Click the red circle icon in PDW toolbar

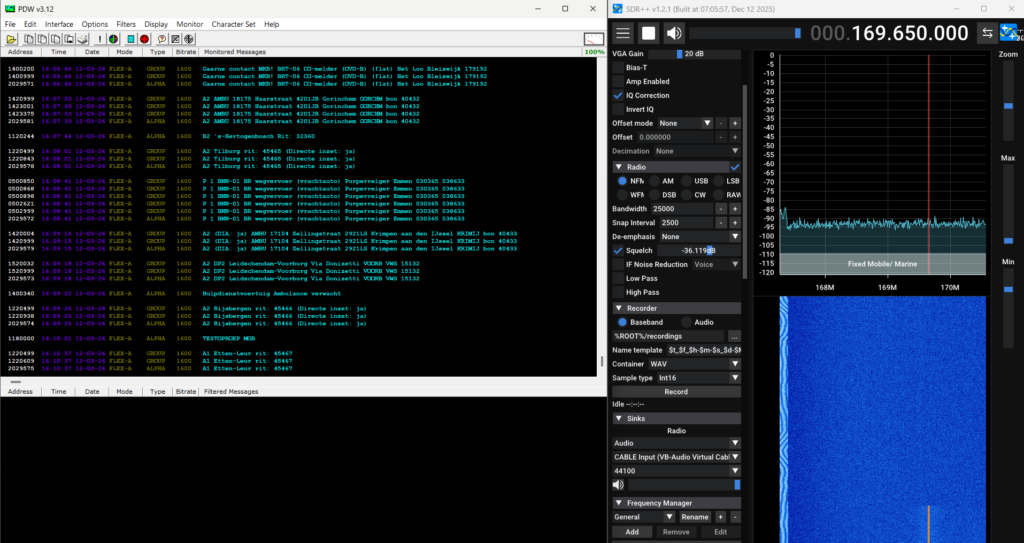coord(144,39)
